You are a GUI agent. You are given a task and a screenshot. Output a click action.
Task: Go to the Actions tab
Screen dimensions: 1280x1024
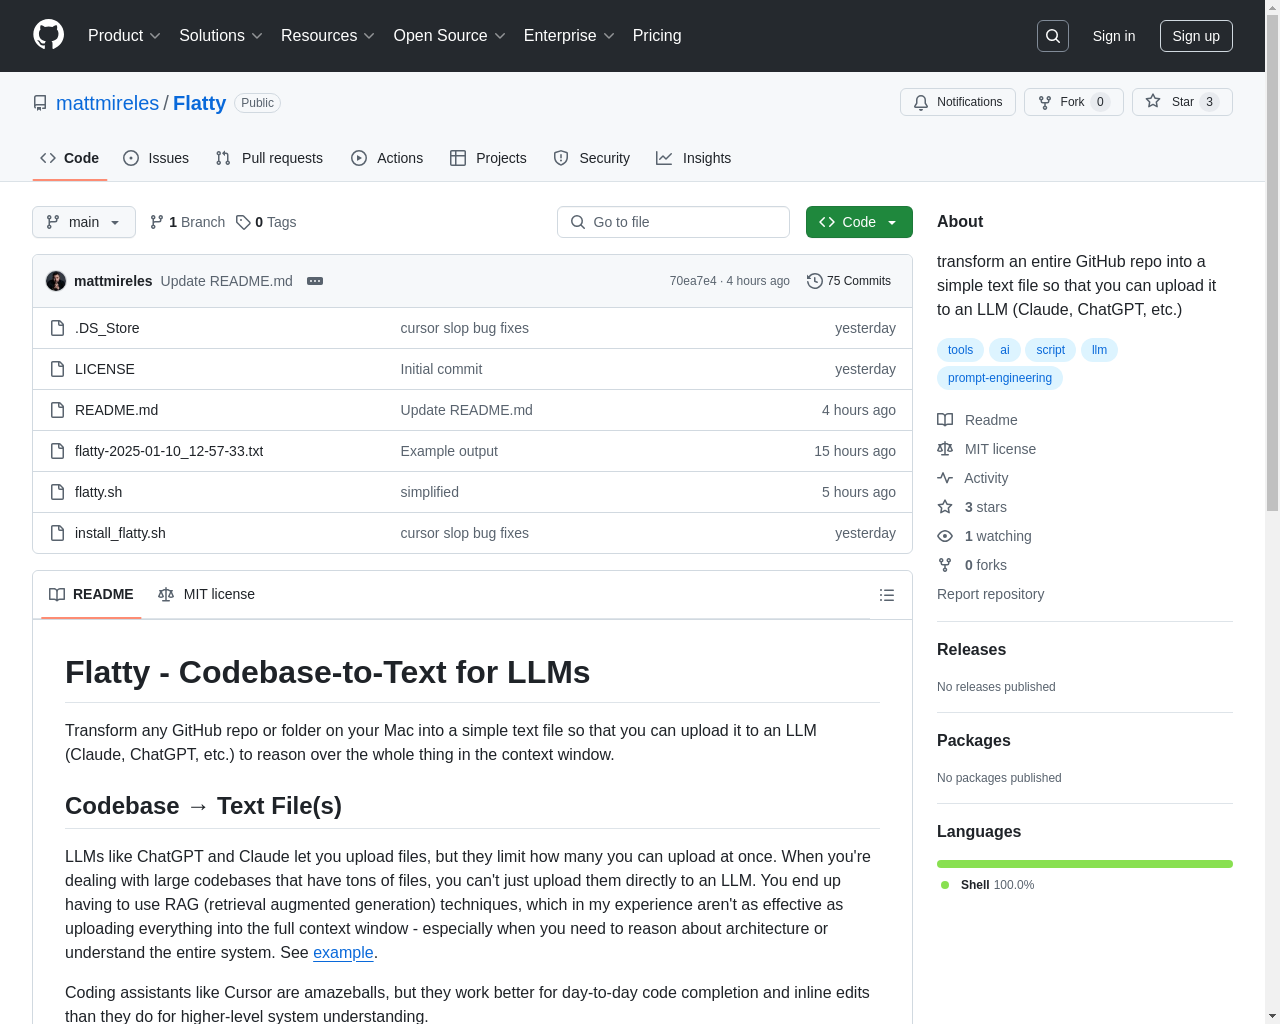(x=387, y=158)
